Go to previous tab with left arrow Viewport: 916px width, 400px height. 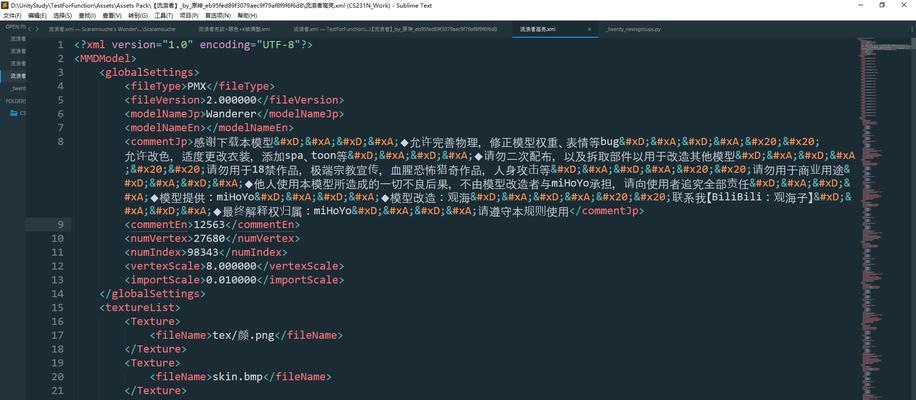(31, 29)
